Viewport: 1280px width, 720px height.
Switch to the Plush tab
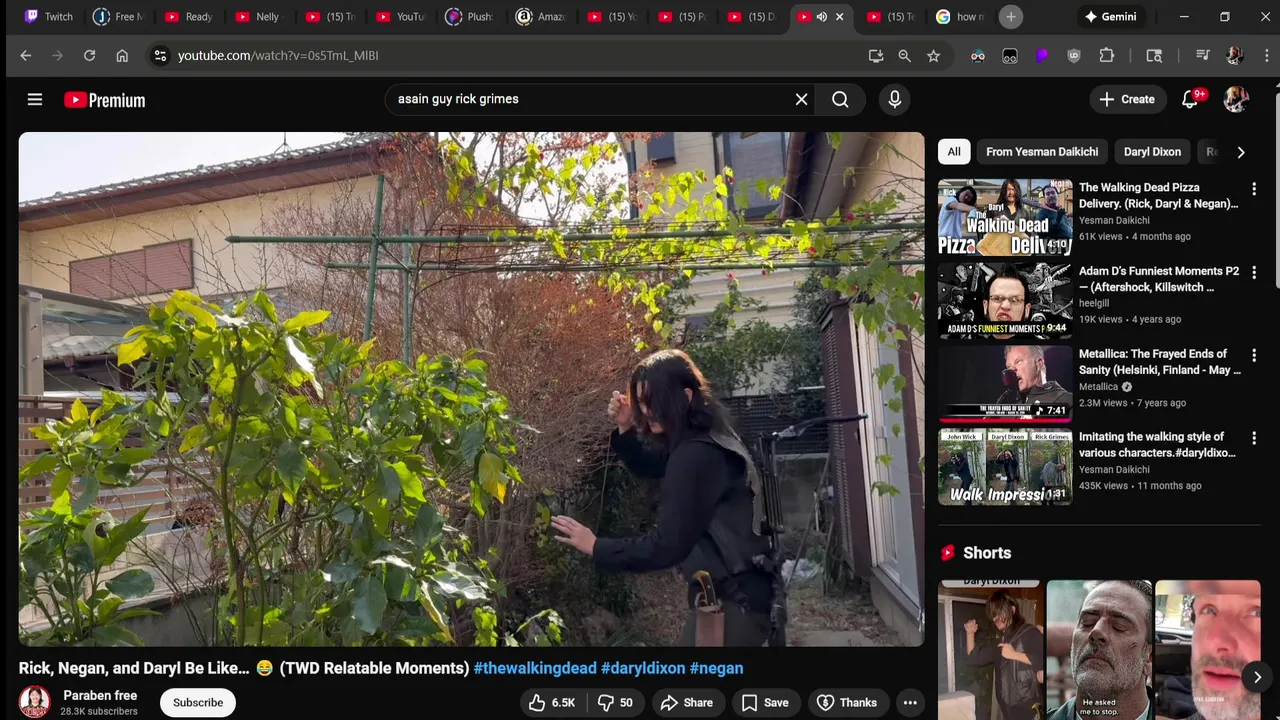(470, 17)
